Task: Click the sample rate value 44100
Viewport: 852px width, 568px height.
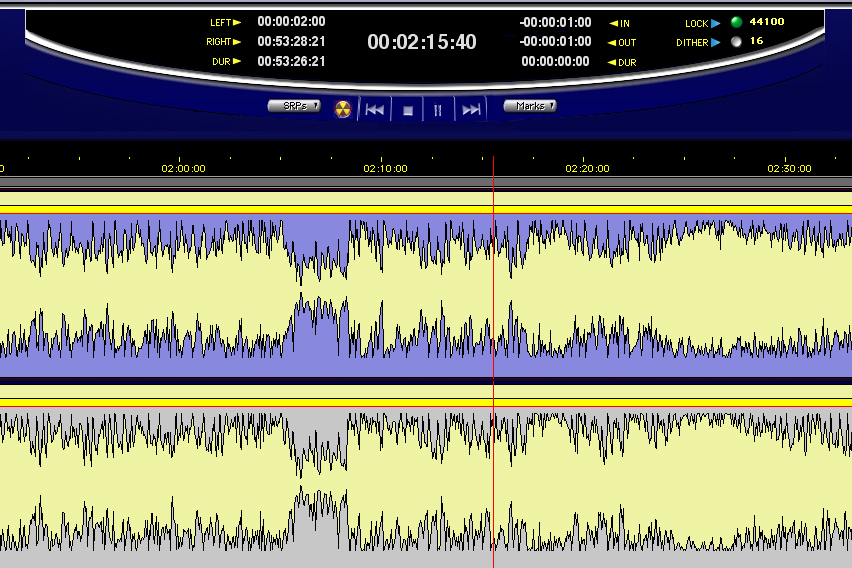Action: tap(767, 22)
